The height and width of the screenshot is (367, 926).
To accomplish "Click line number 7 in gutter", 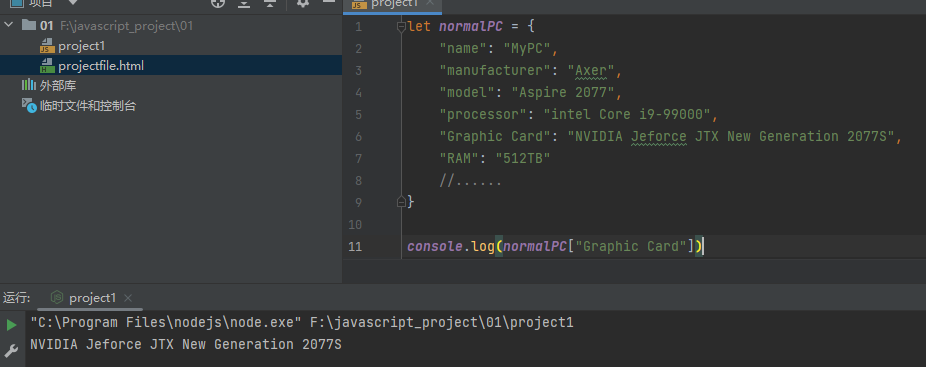I will pos(358,158).
